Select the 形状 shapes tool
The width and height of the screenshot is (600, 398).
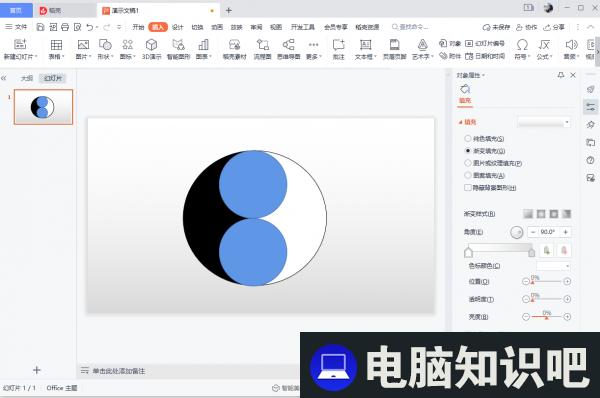[x=105, y=45]
